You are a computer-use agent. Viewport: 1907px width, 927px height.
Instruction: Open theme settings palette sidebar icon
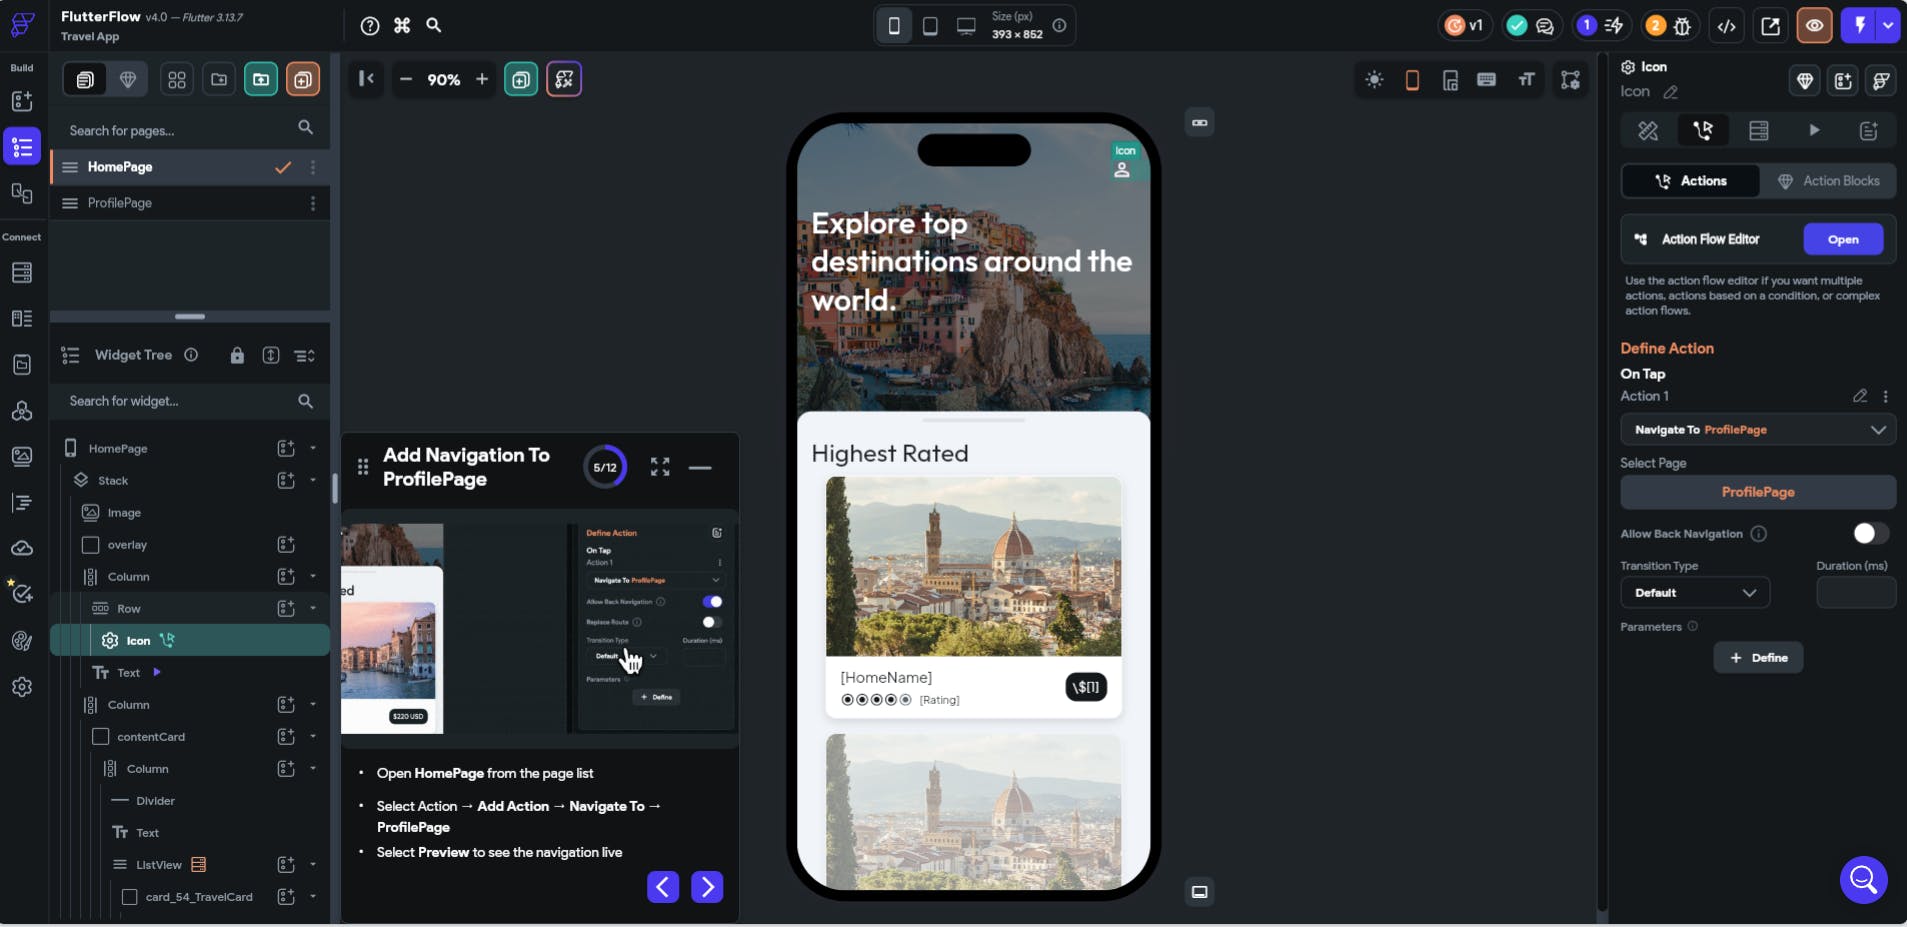(22, 641)
